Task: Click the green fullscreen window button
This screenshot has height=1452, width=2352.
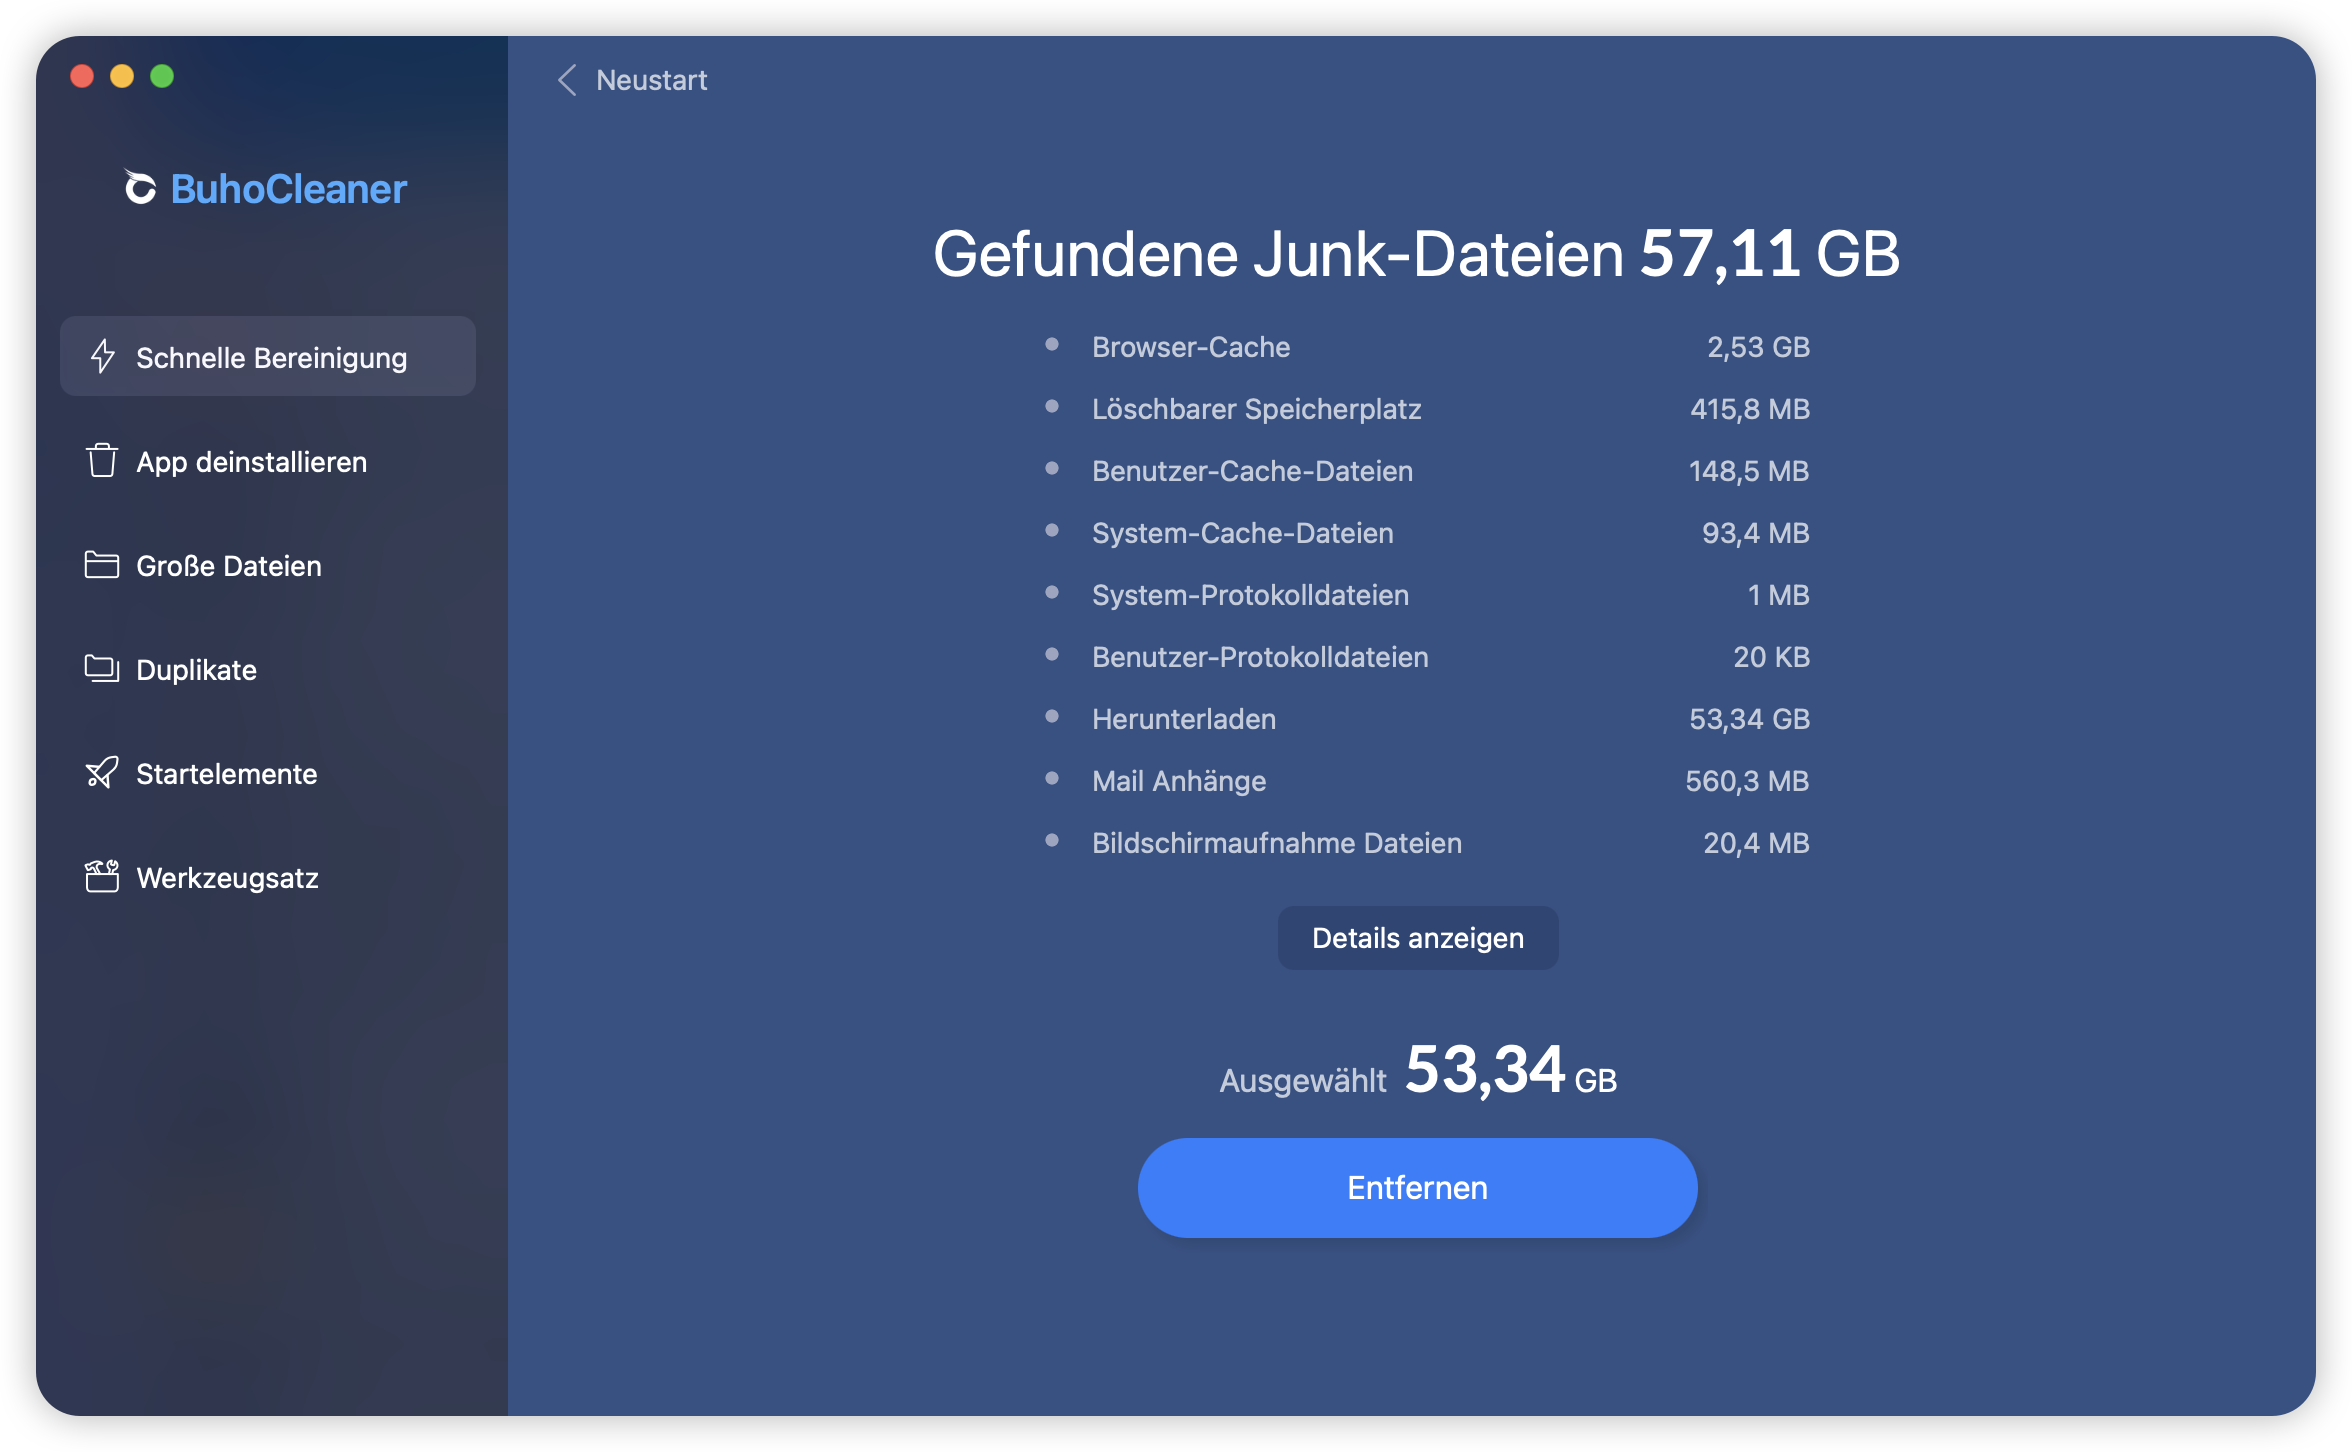Action: 162,76
